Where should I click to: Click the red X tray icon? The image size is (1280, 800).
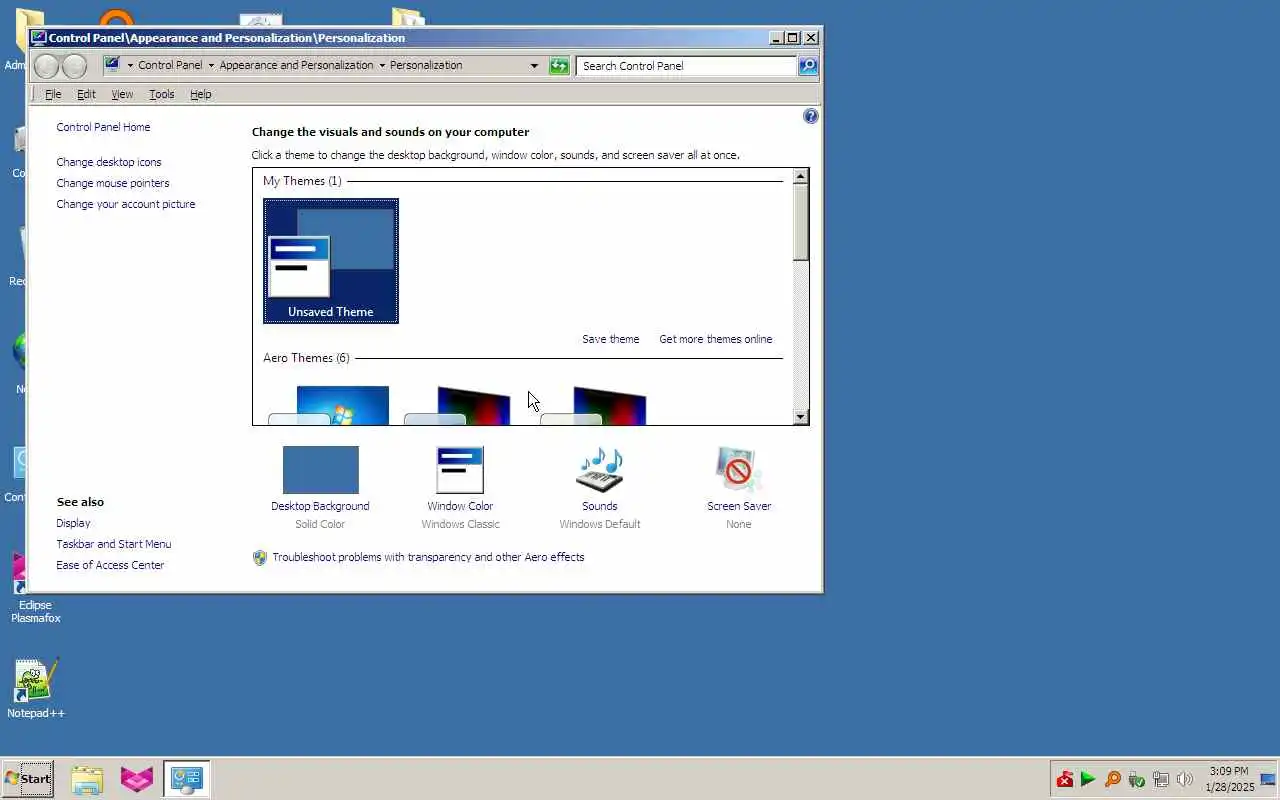click(1065, 779)
